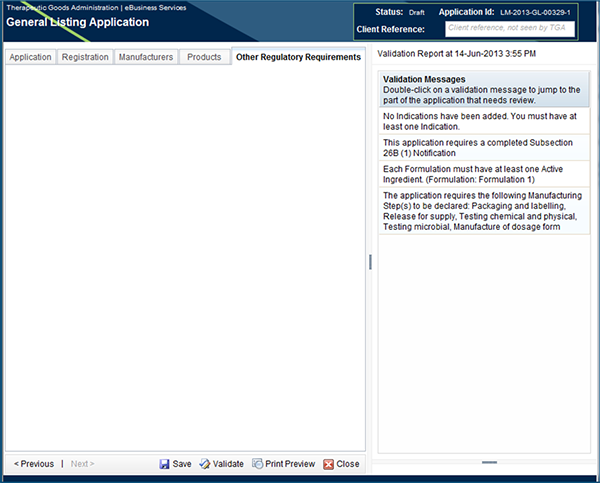600x483 pixels.
Task: Open the Application tab
Action: pos(30,57)
